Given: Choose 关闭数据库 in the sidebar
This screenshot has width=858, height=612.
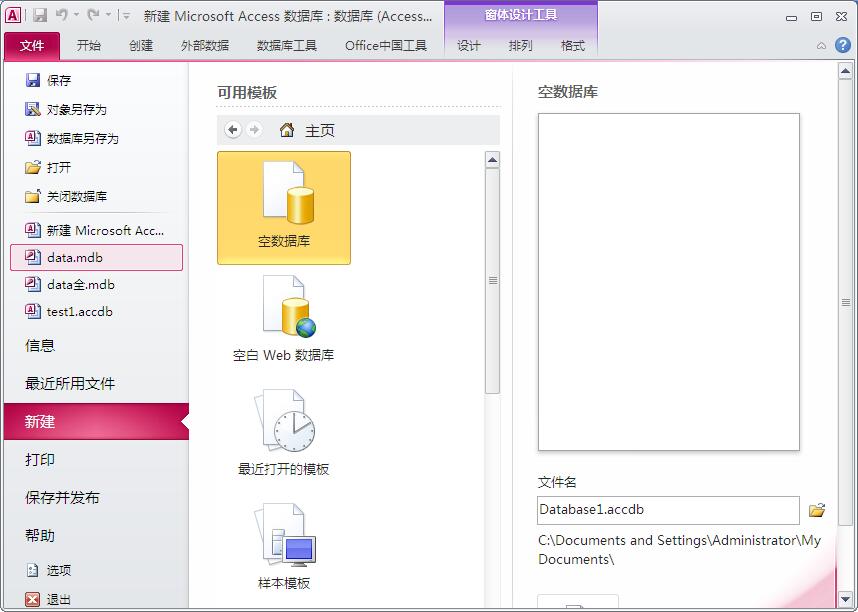Looking at the screenshot, I should pos(66,197).
